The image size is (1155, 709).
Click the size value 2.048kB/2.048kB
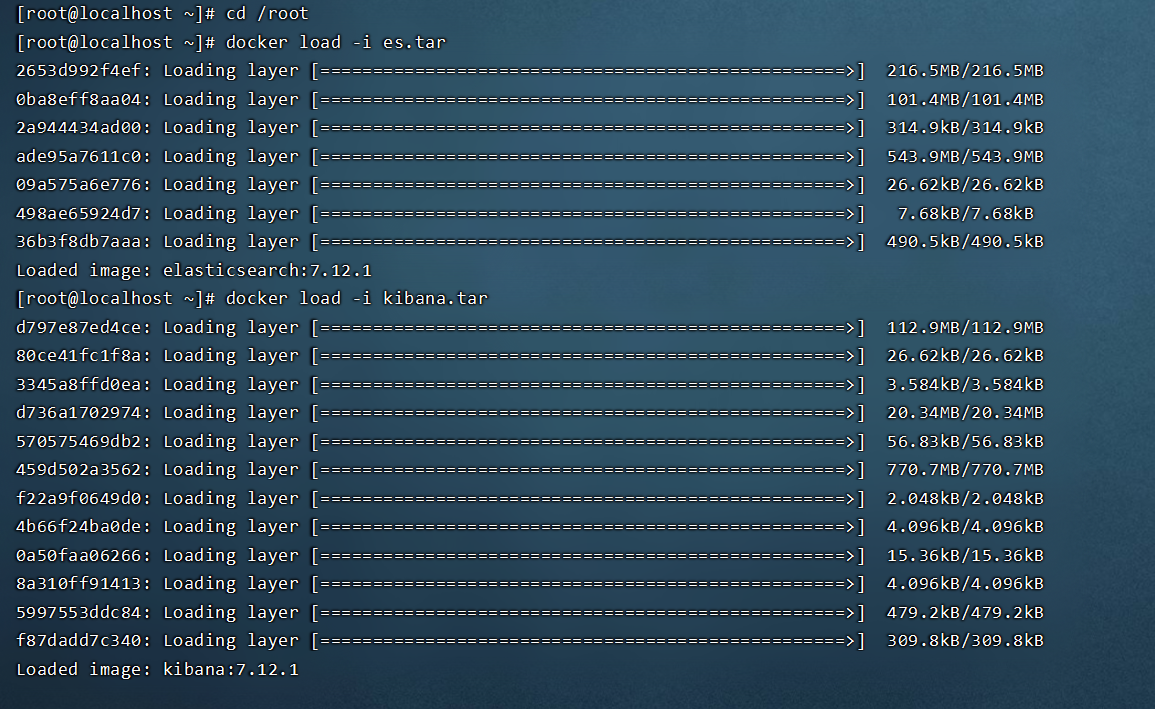[x=965, y=498]
